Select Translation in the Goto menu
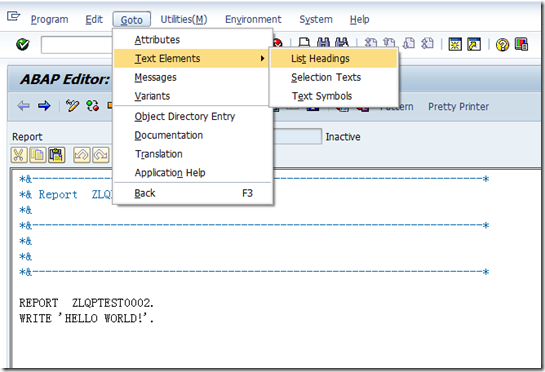Screen dimensions: 545x372 click(193, 154)
